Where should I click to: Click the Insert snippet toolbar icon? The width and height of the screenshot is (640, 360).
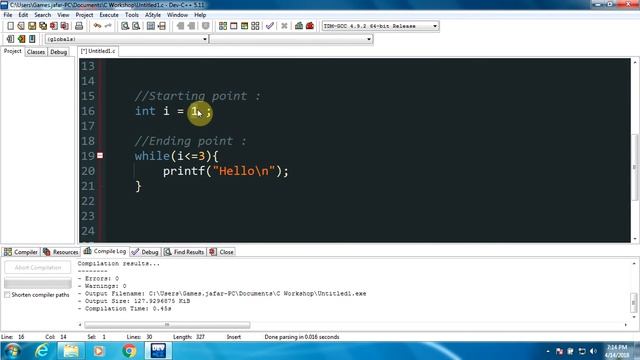point(10,39)
